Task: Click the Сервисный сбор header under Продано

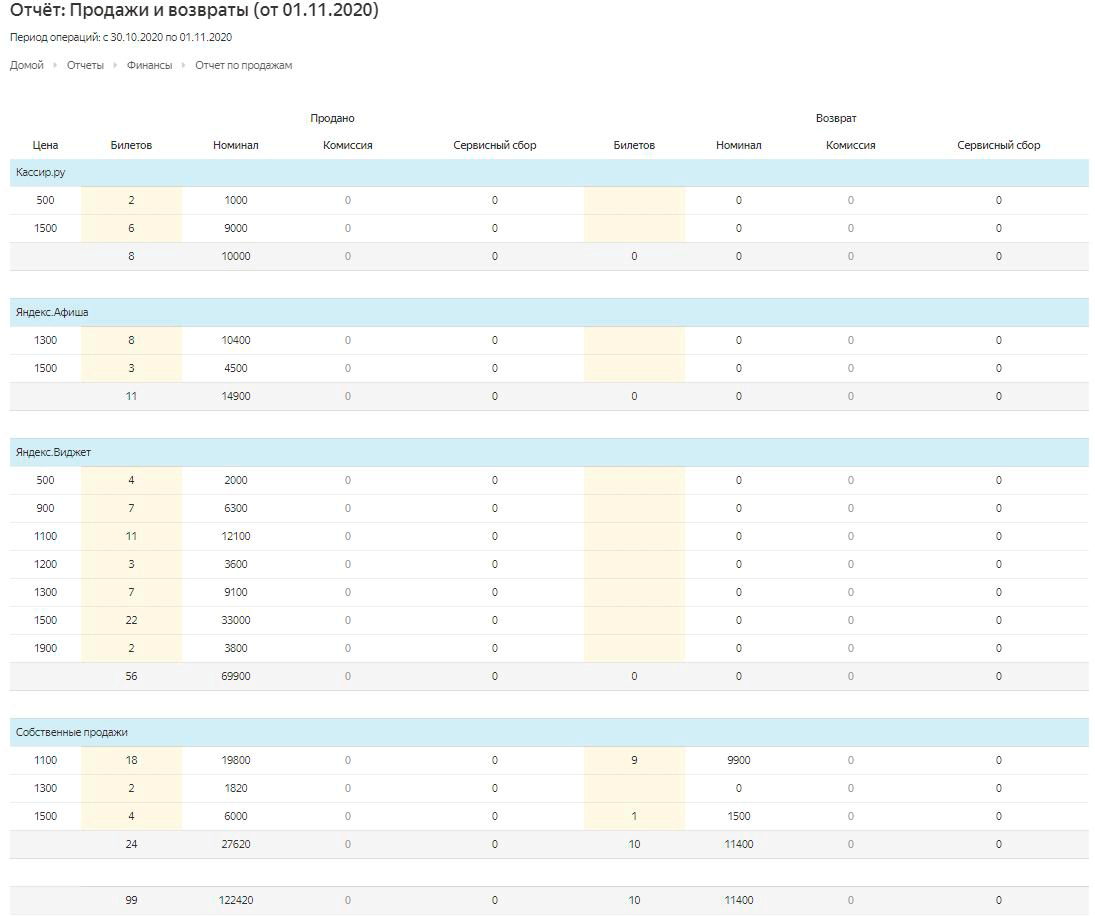Action: tap(494, 145)
